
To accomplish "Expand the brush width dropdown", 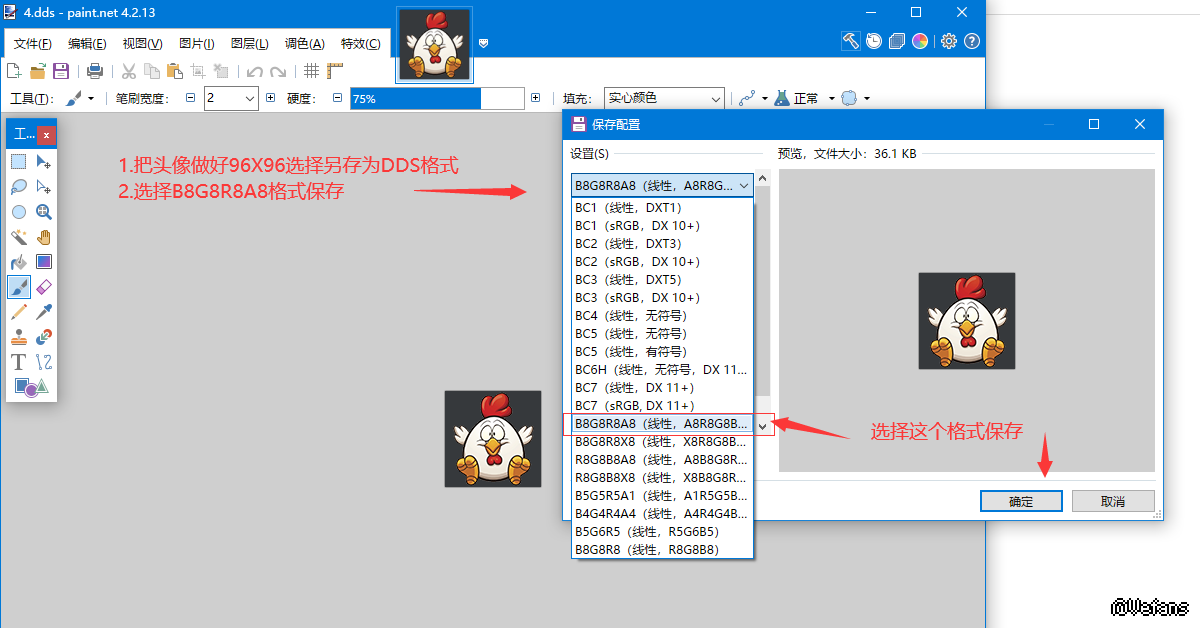I will [x=249, y=98].
